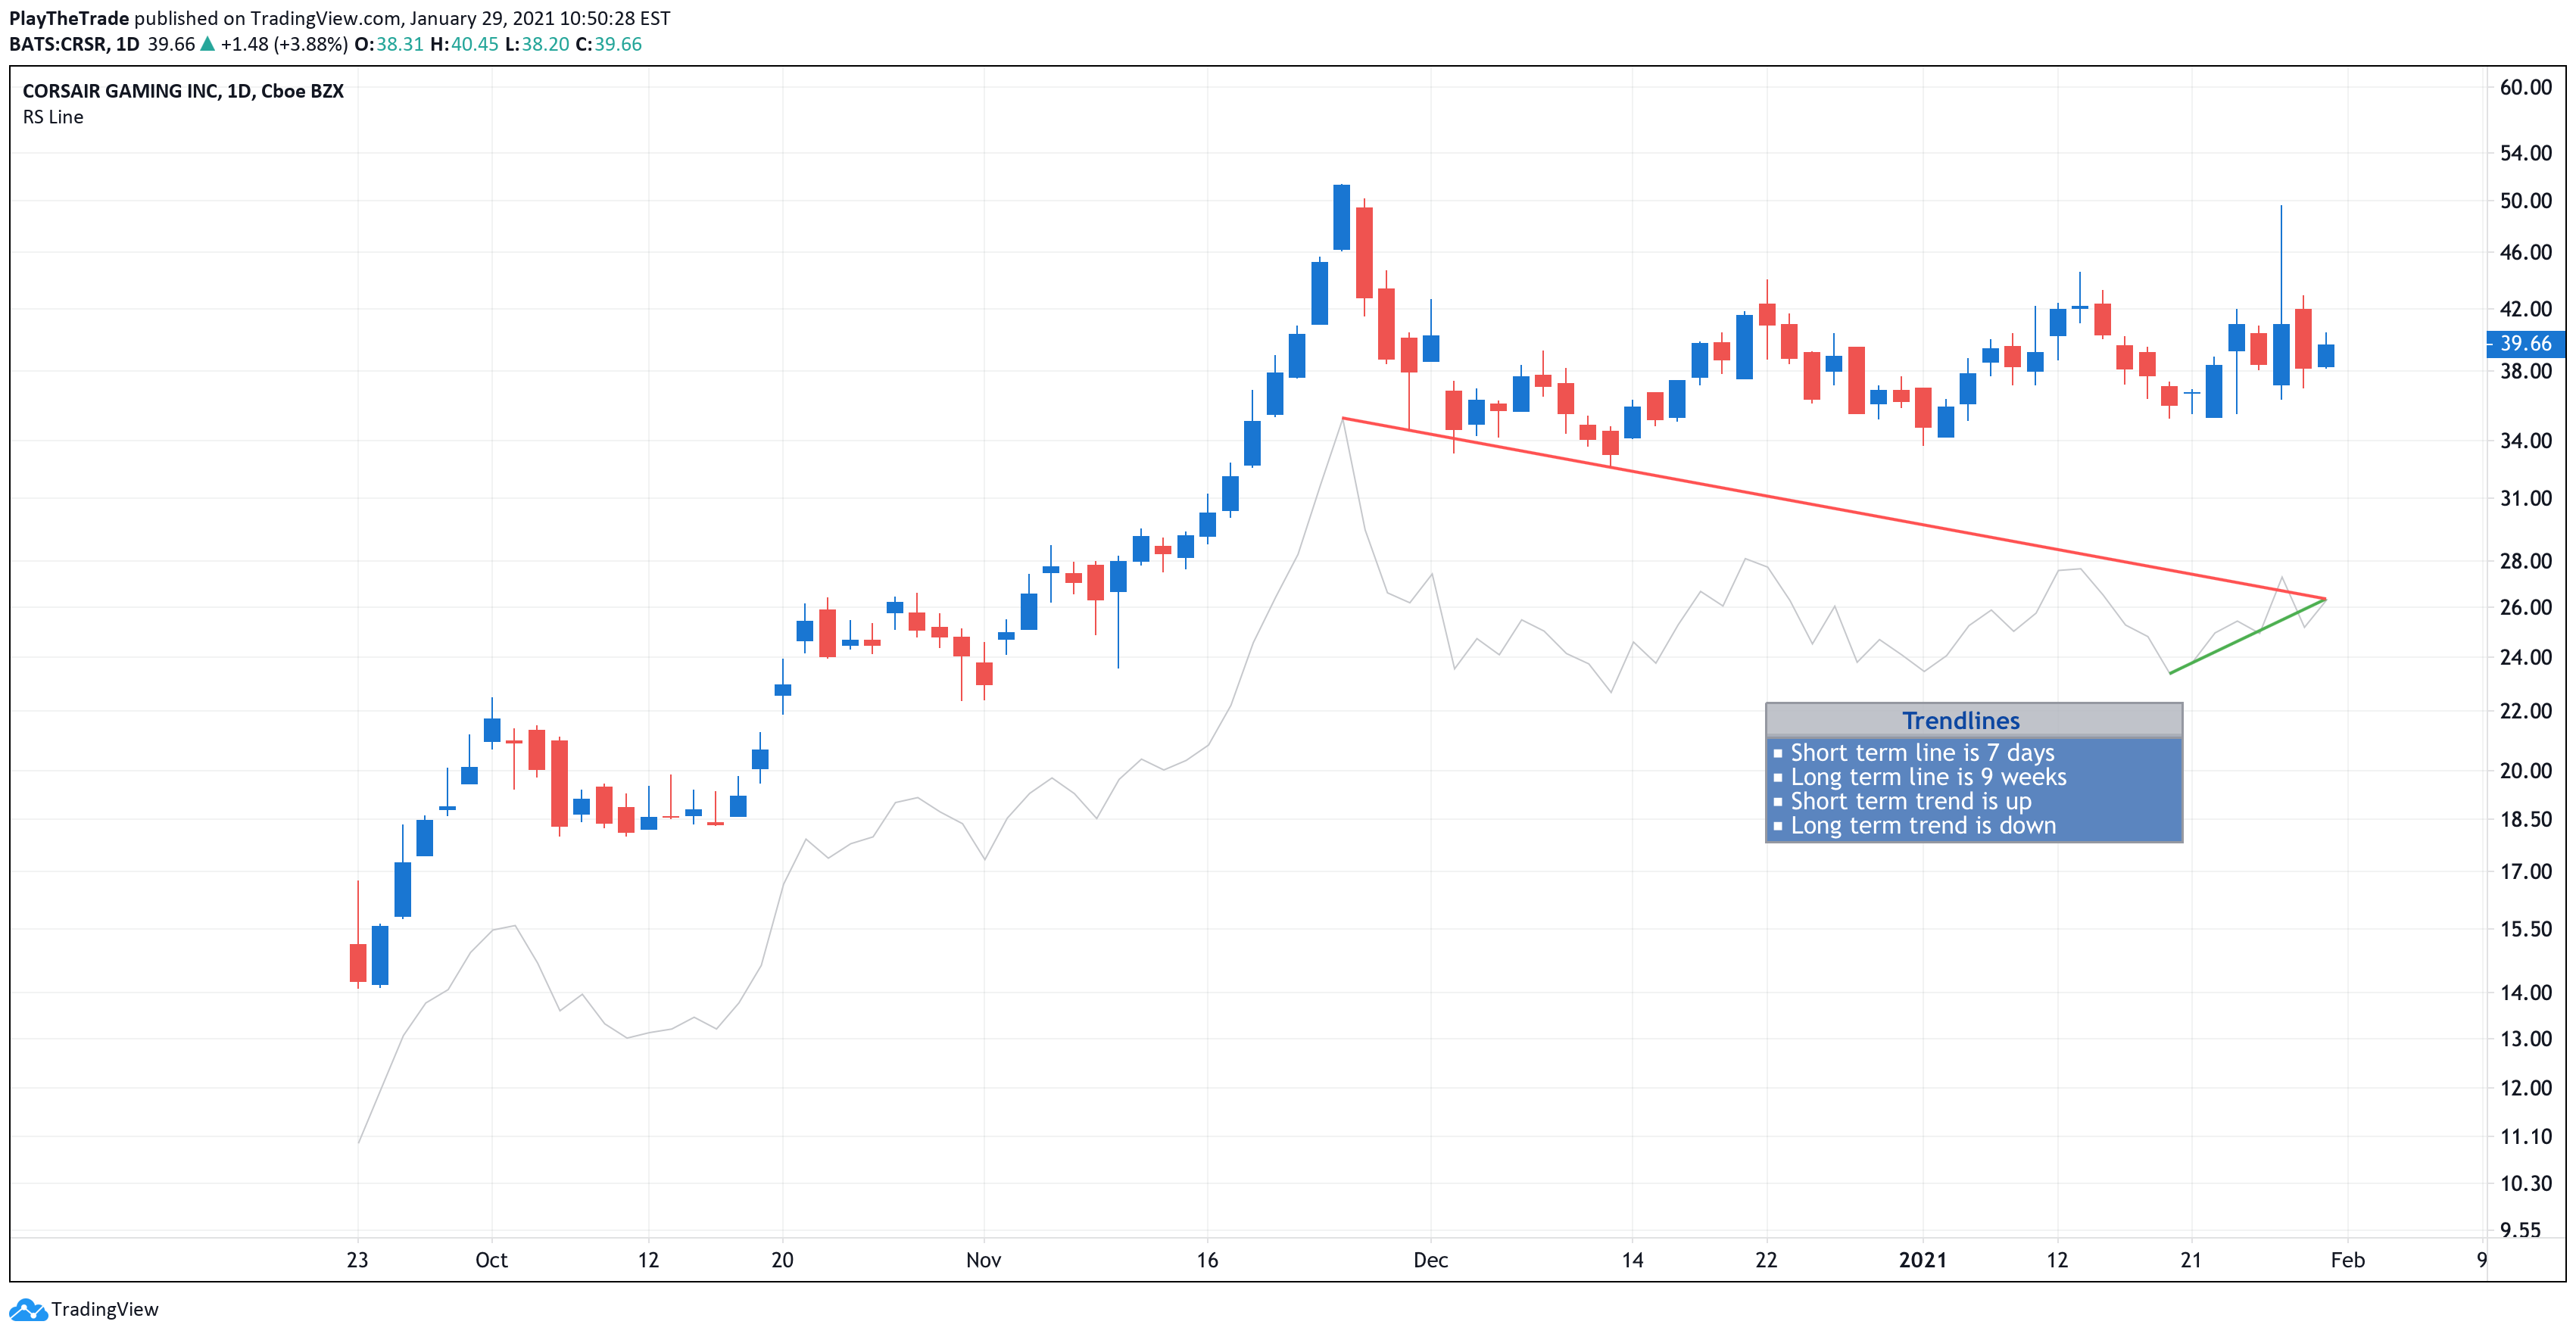
Task: Click the 2021 date axis label
Action: 1922,1260
